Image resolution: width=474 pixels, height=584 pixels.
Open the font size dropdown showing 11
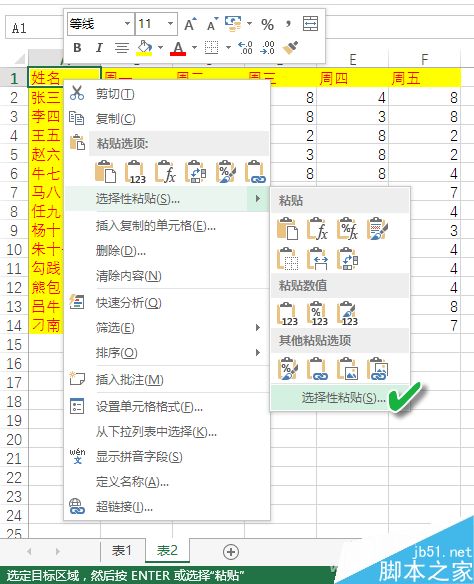point(171,24)
